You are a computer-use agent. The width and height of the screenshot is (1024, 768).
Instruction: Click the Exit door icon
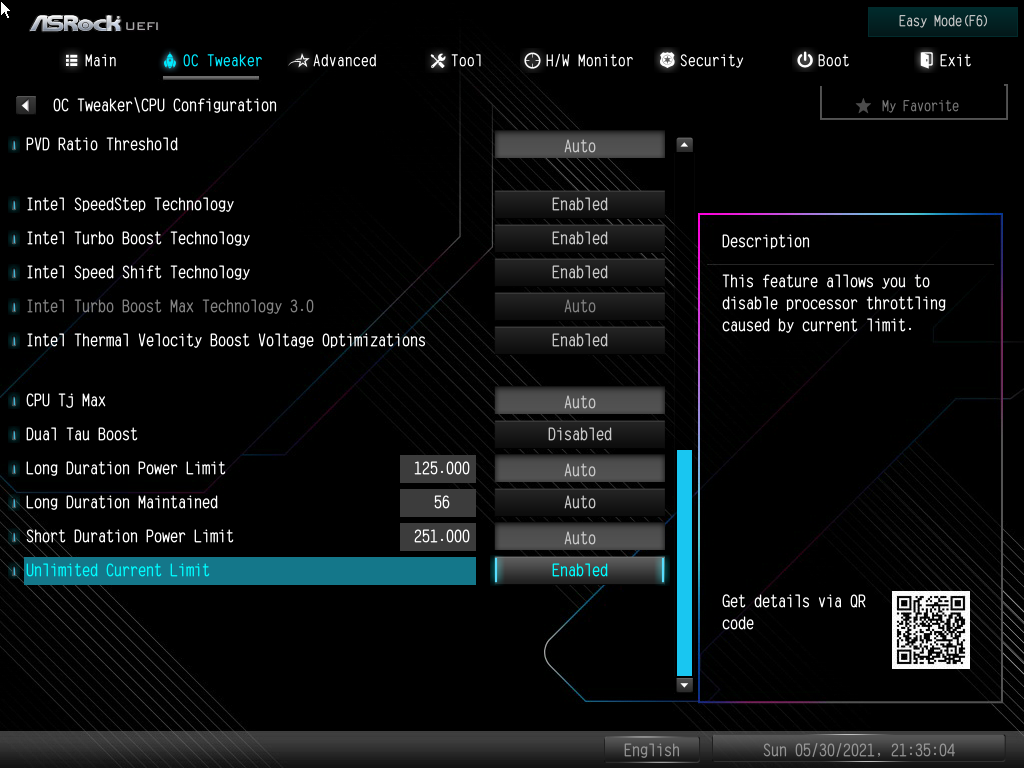click(926, 60)
